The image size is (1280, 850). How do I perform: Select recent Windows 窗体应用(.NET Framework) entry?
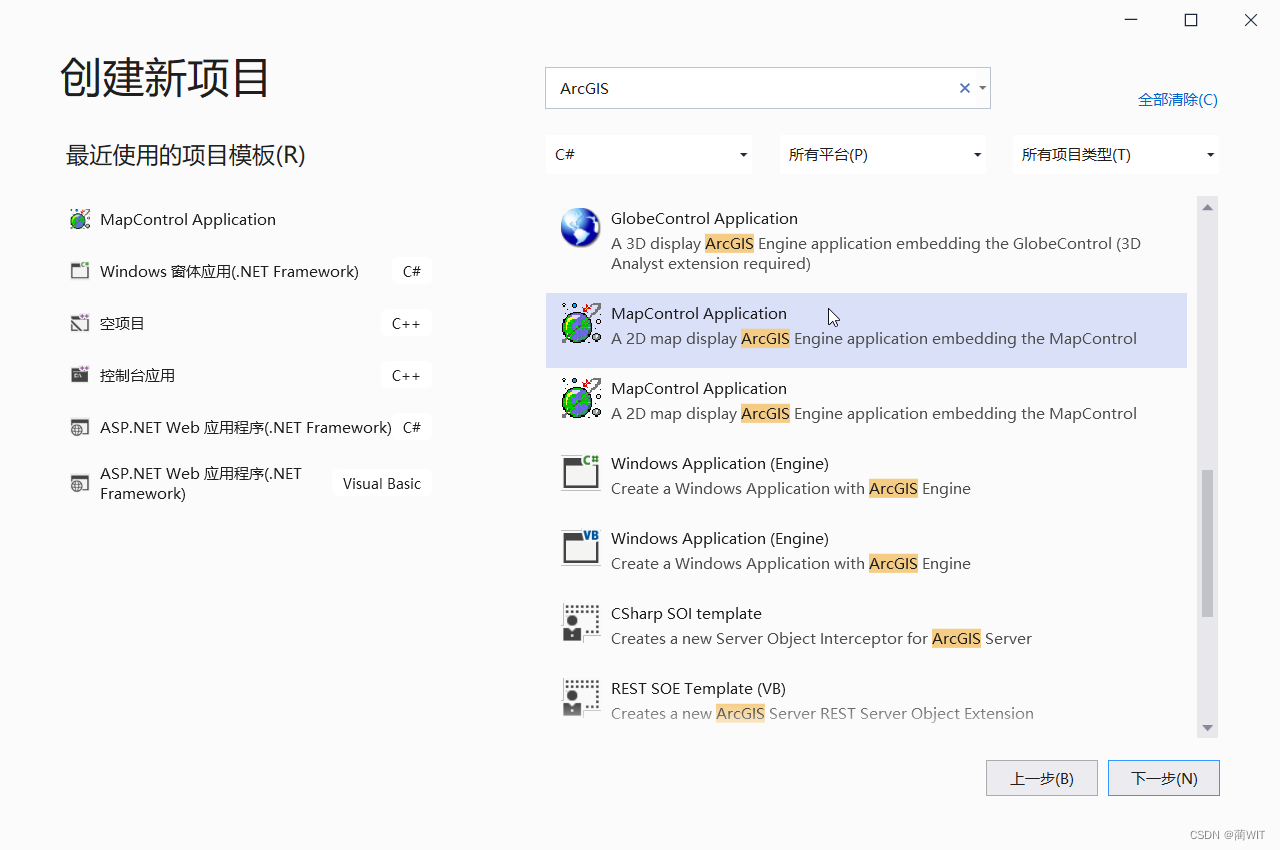(229, 271)
